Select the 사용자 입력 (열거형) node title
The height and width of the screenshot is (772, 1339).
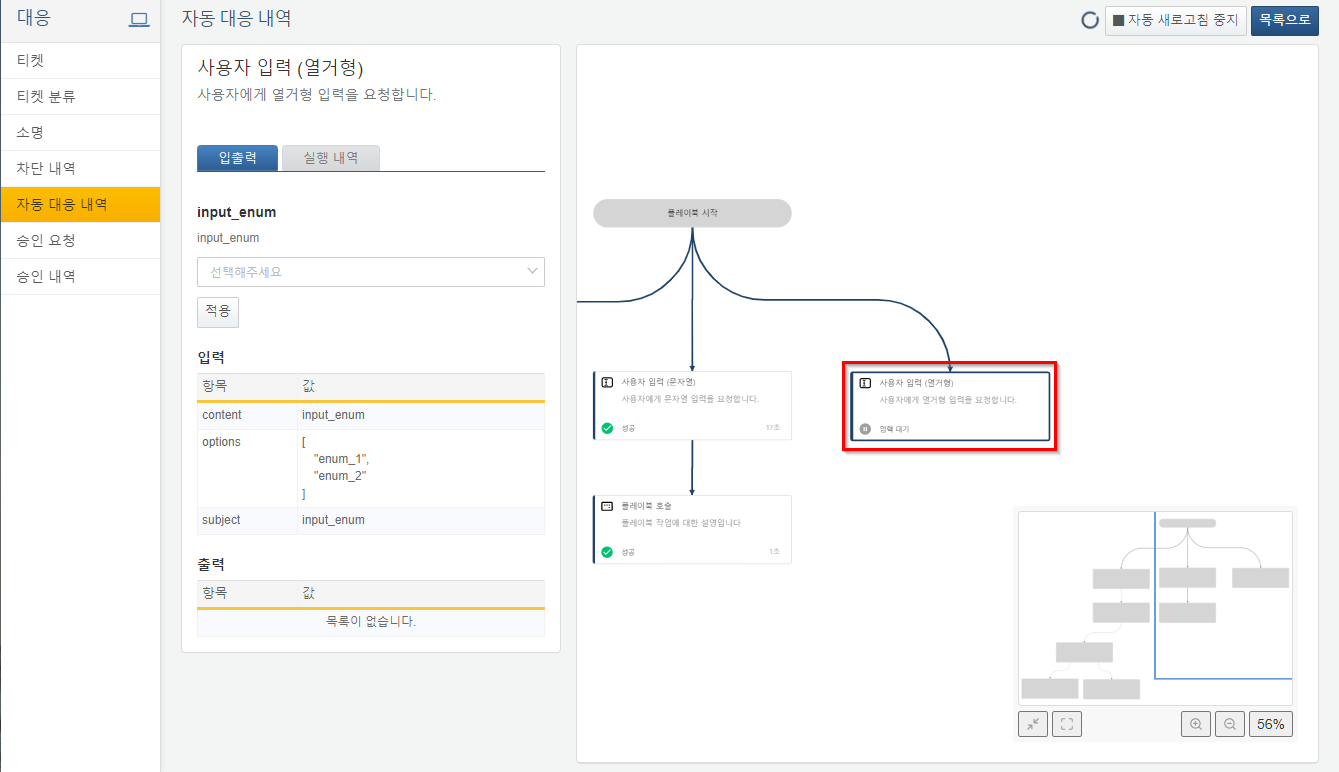[x=916, y=383]
